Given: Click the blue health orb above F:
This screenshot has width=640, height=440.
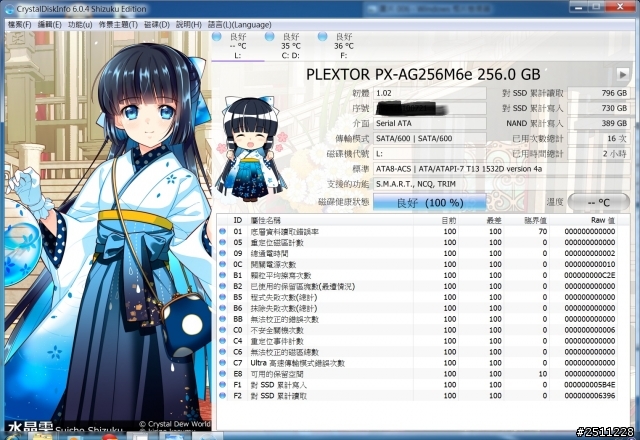Looking at the screenshot, I should click(x=322, y=36).
